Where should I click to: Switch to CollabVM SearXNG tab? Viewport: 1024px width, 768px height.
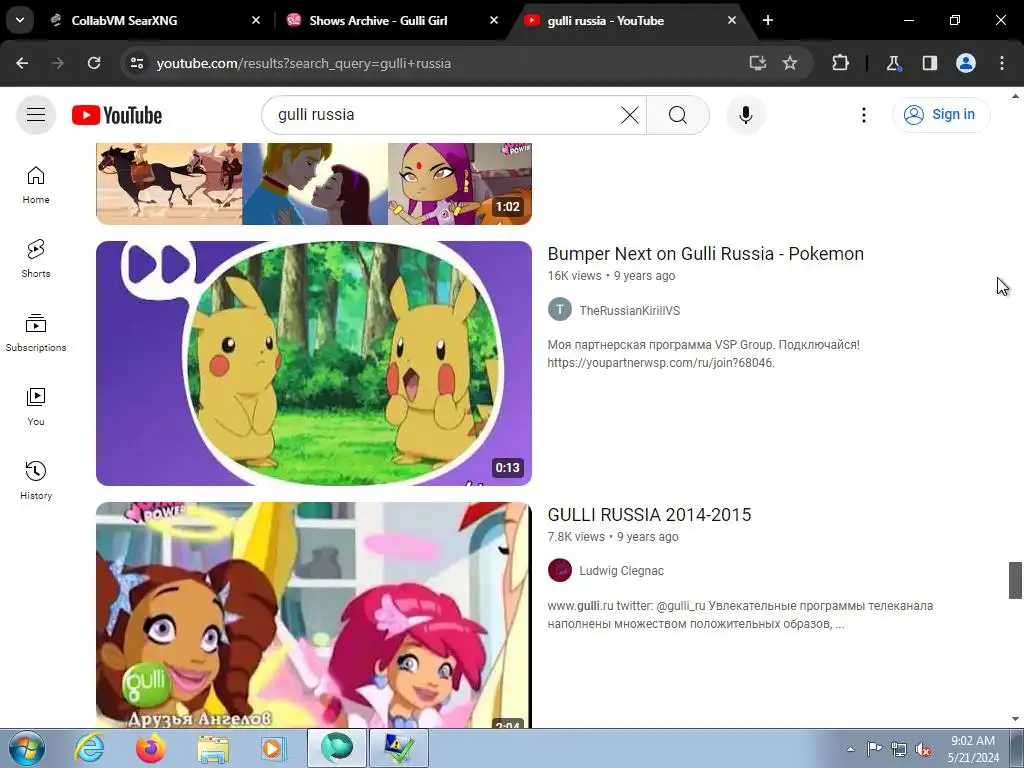pos(124,20)
